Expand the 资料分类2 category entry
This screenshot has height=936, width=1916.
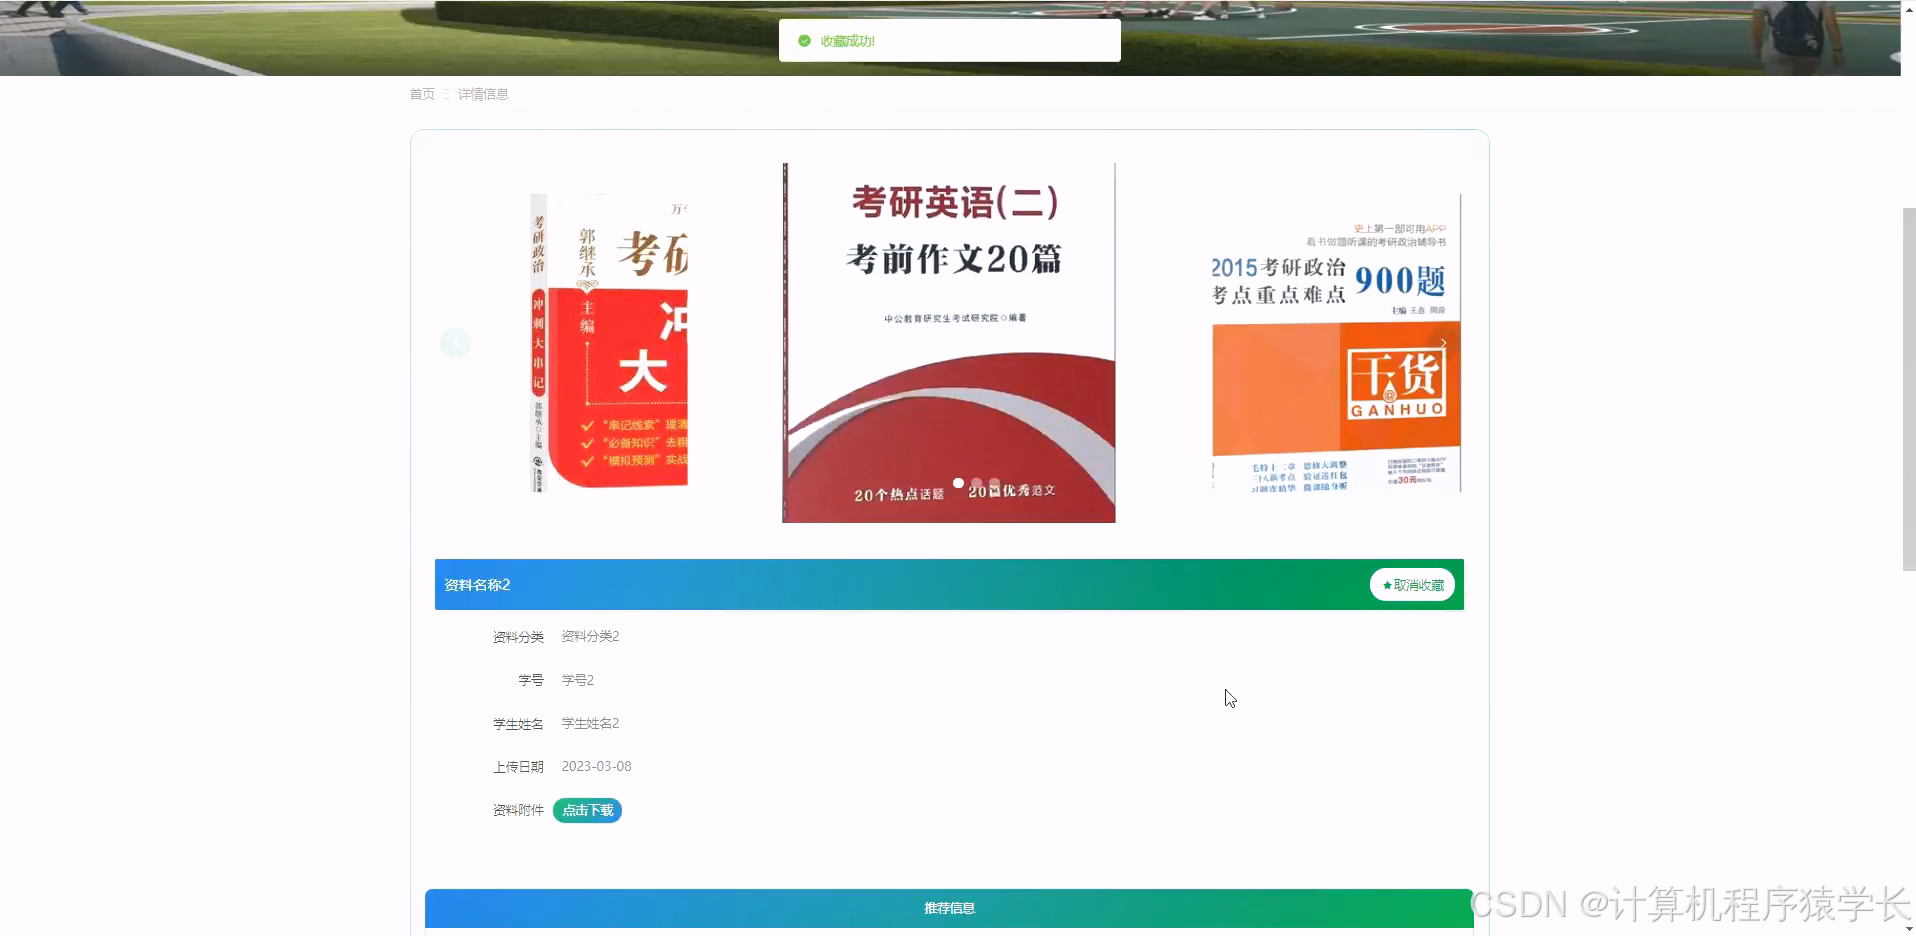[x=589, y=636]
